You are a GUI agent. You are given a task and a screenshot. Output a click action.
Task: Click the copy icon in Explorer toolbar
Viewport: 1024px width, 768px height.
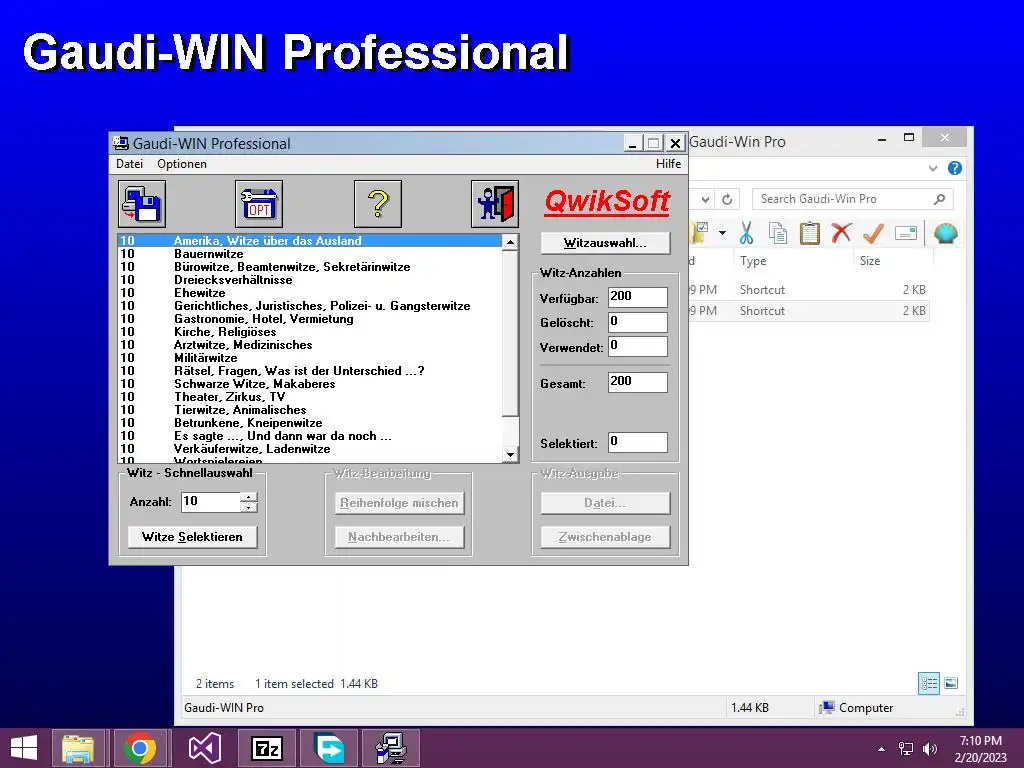coord(777,232)
